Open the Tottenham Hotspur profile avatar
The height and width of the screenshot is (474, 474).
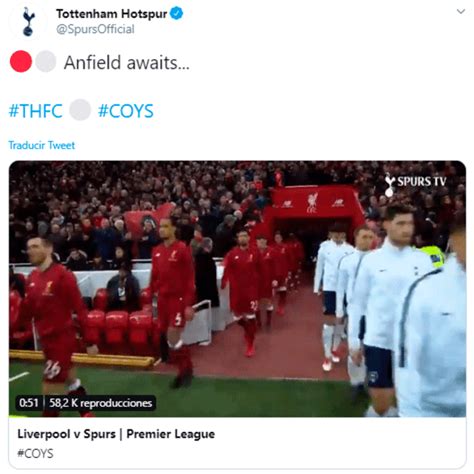click(28, 21)
